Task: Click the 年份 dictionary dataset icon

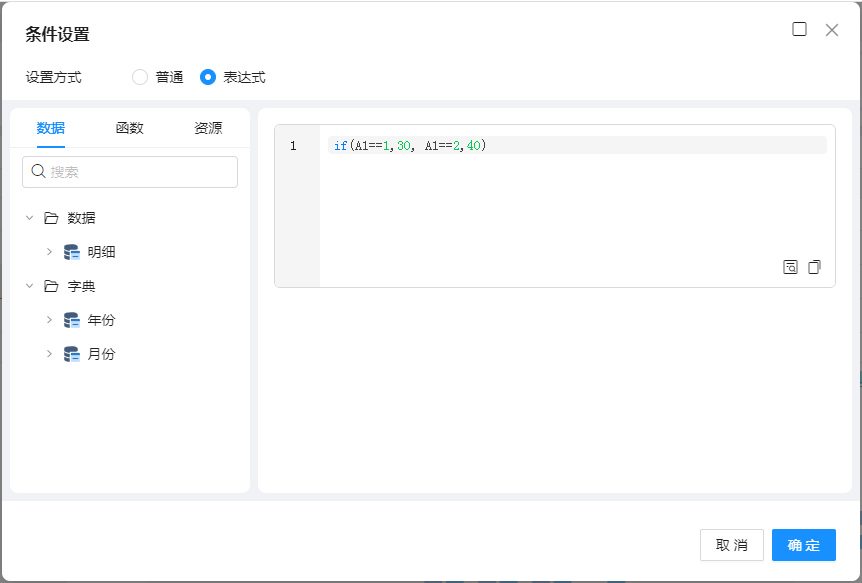Action: point(71,320)
